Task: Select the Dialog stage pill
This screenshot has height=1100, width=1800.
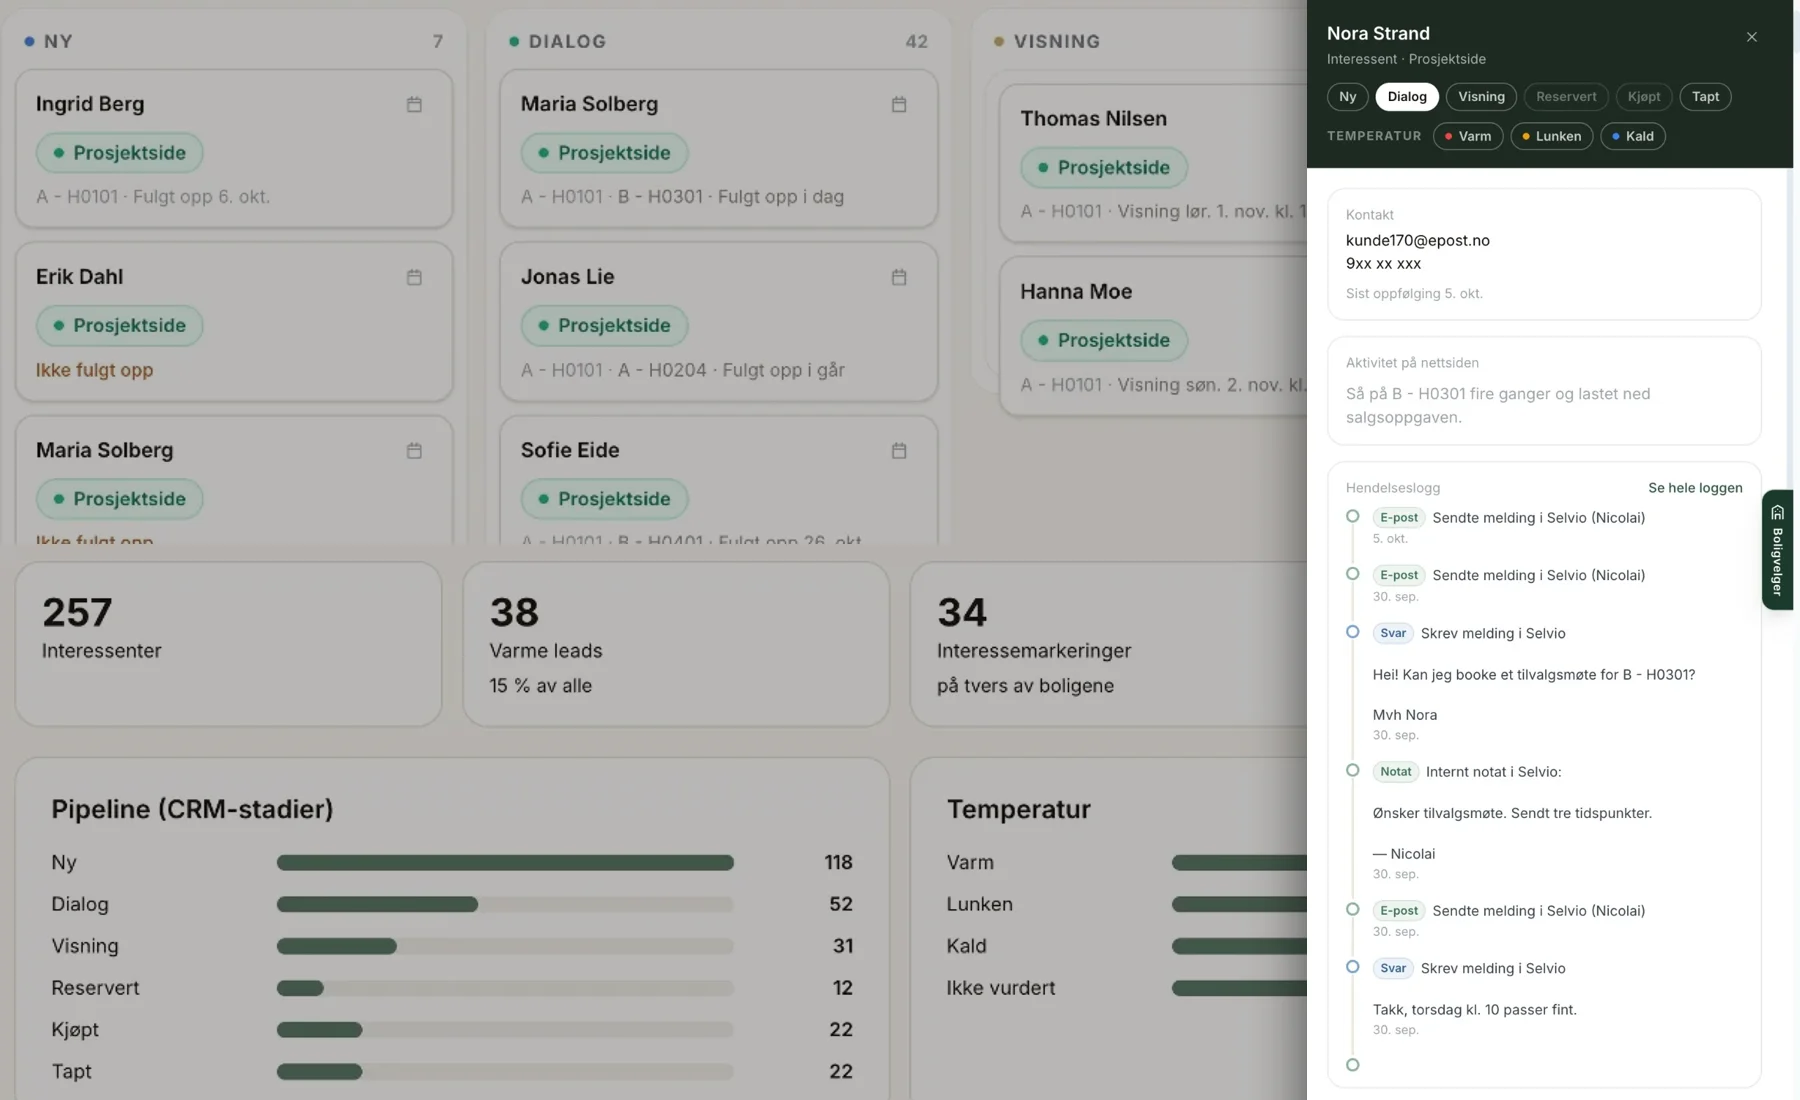Action: pos(1407,97)
